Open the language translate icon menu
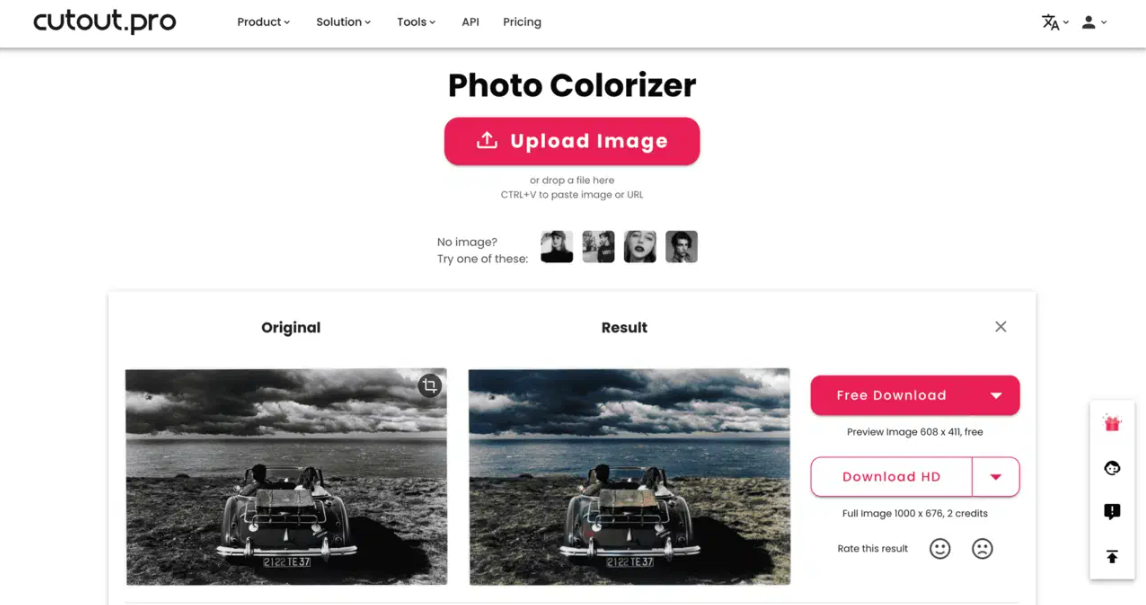This screenshot has height=605, width=1146. click(x=1055, y=22)
